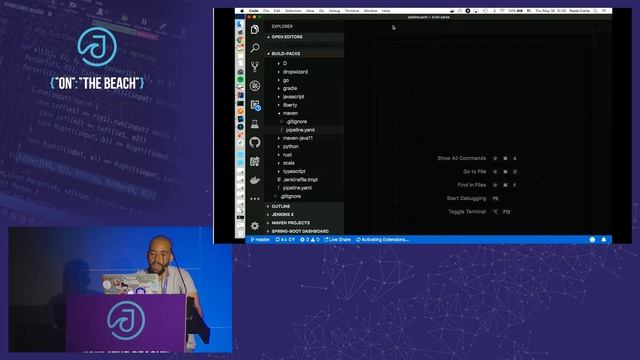This screenshot has height=360, width=640.
Task: Open the GitHub view in activity bar
Action: coord(255,142)
